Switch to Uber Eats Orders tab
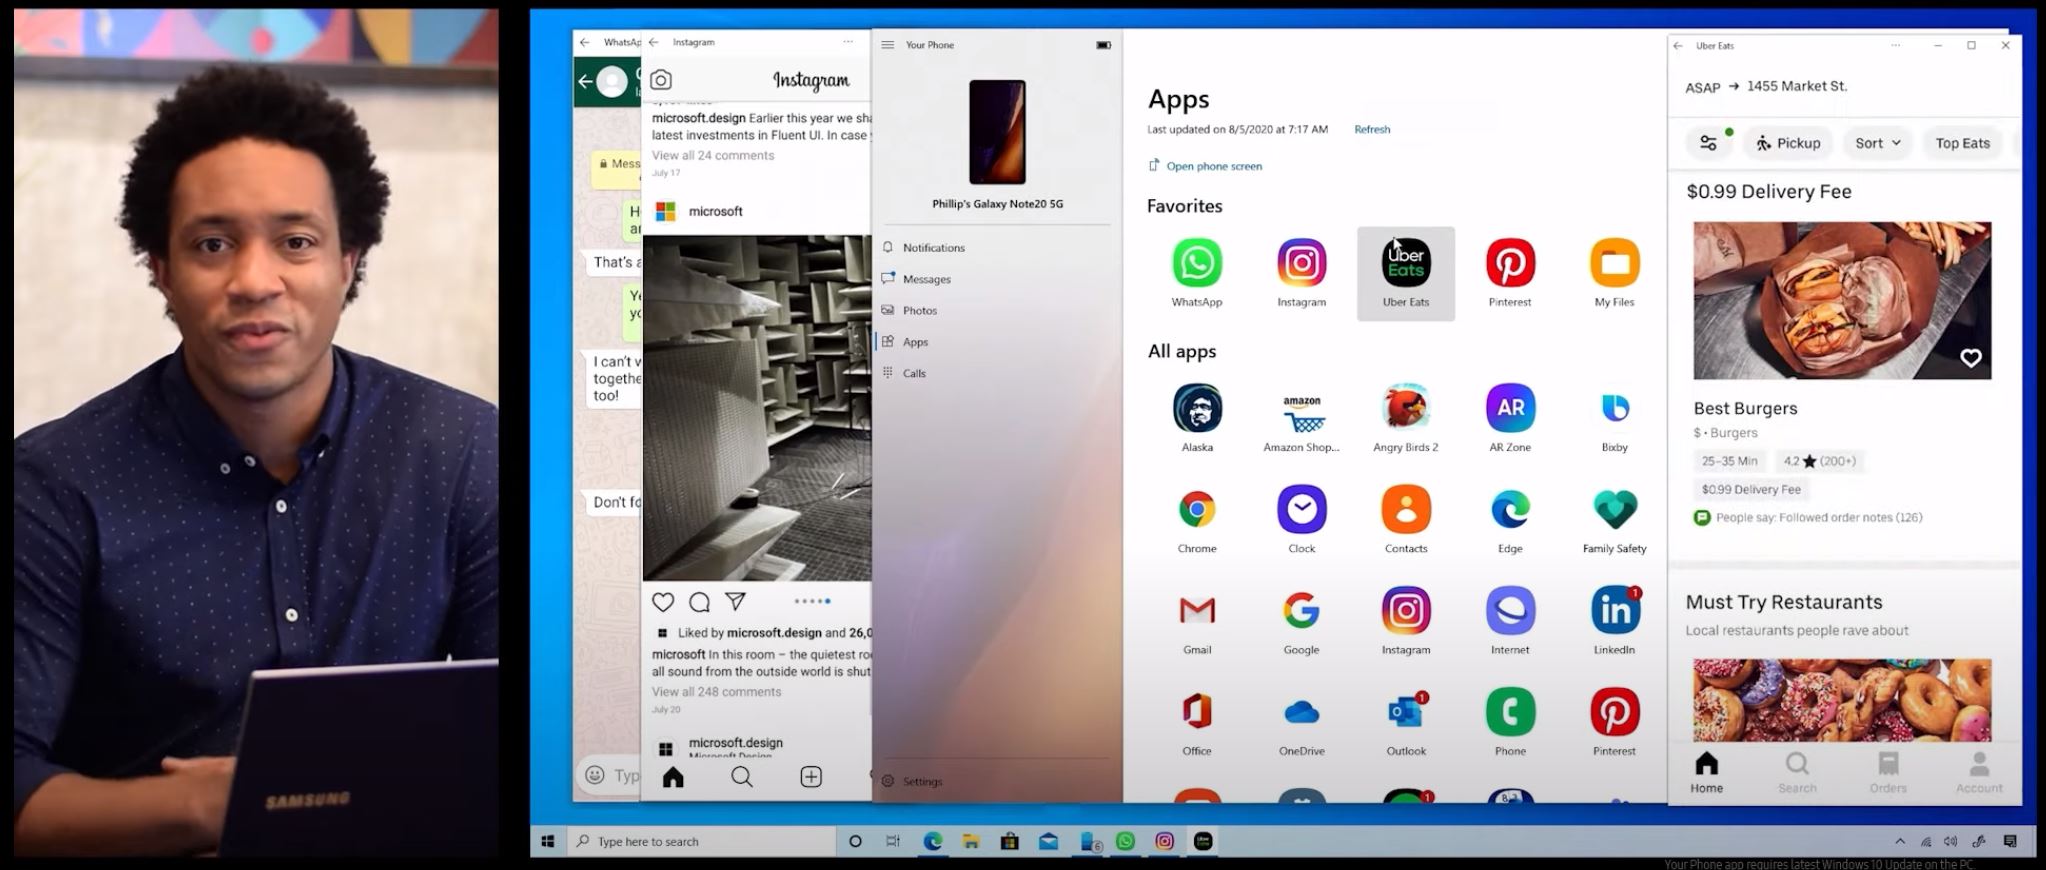This screenshot has height=870, width=2046. (x=1888, y=773)
